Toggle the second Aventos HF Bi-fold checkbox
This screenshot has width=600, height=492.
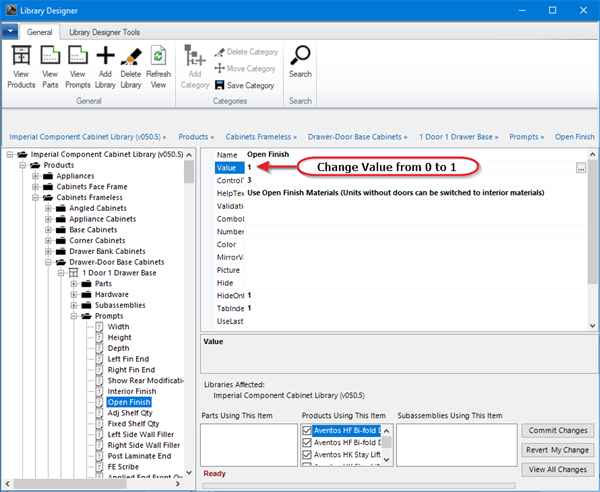pyautogui.click(x=307, y=442)
